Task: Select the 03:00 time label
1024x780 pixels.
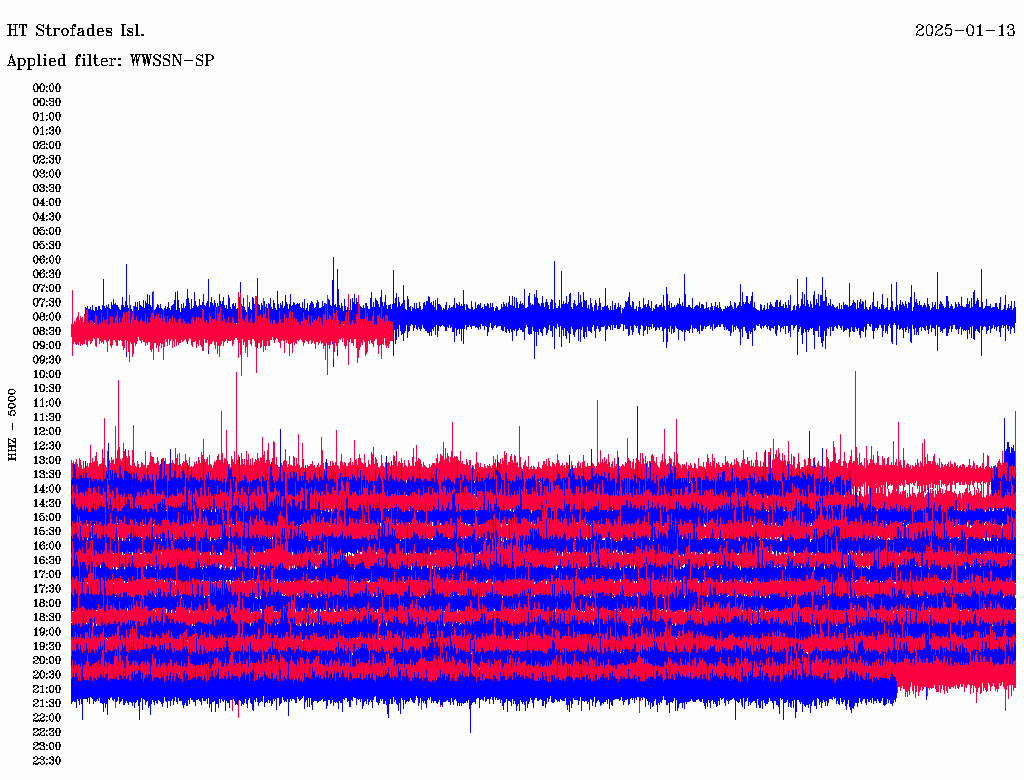Action: [x=47, y=174]
